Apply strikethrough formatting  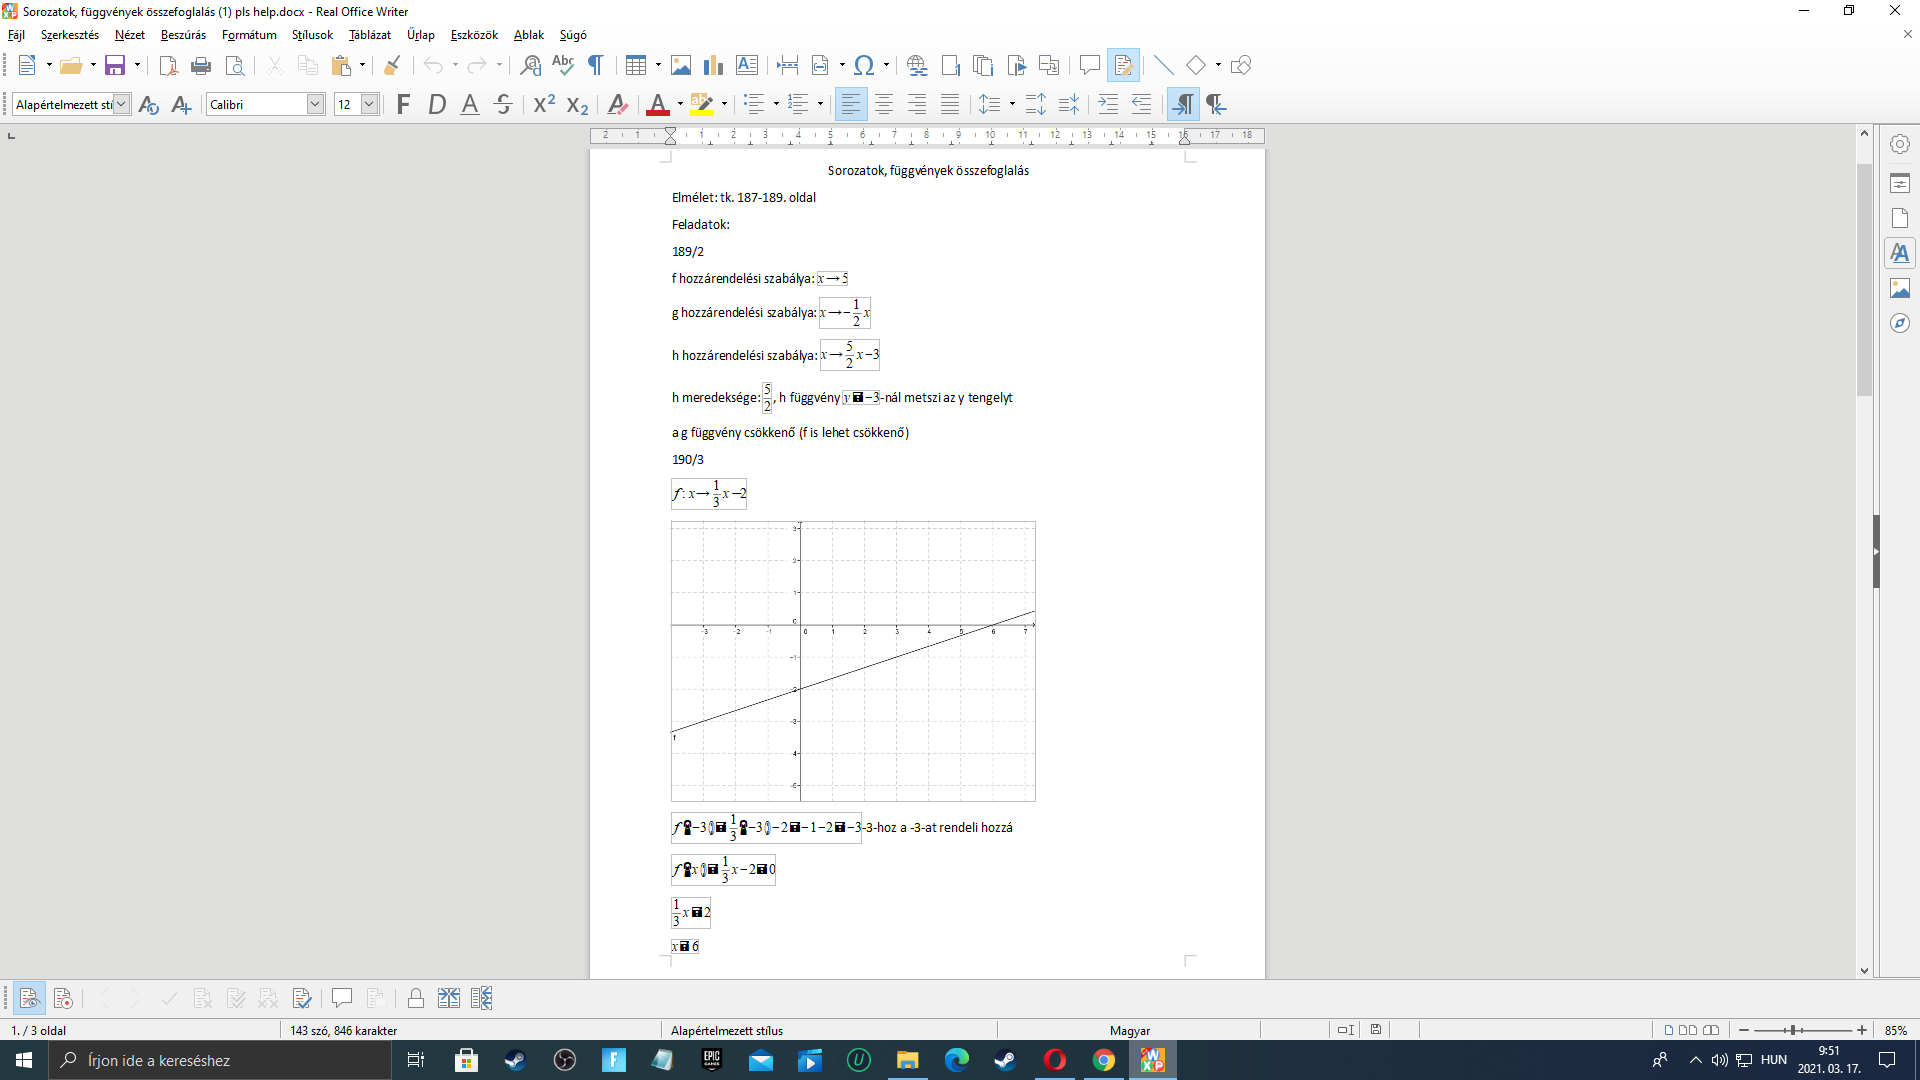(503, 104)
